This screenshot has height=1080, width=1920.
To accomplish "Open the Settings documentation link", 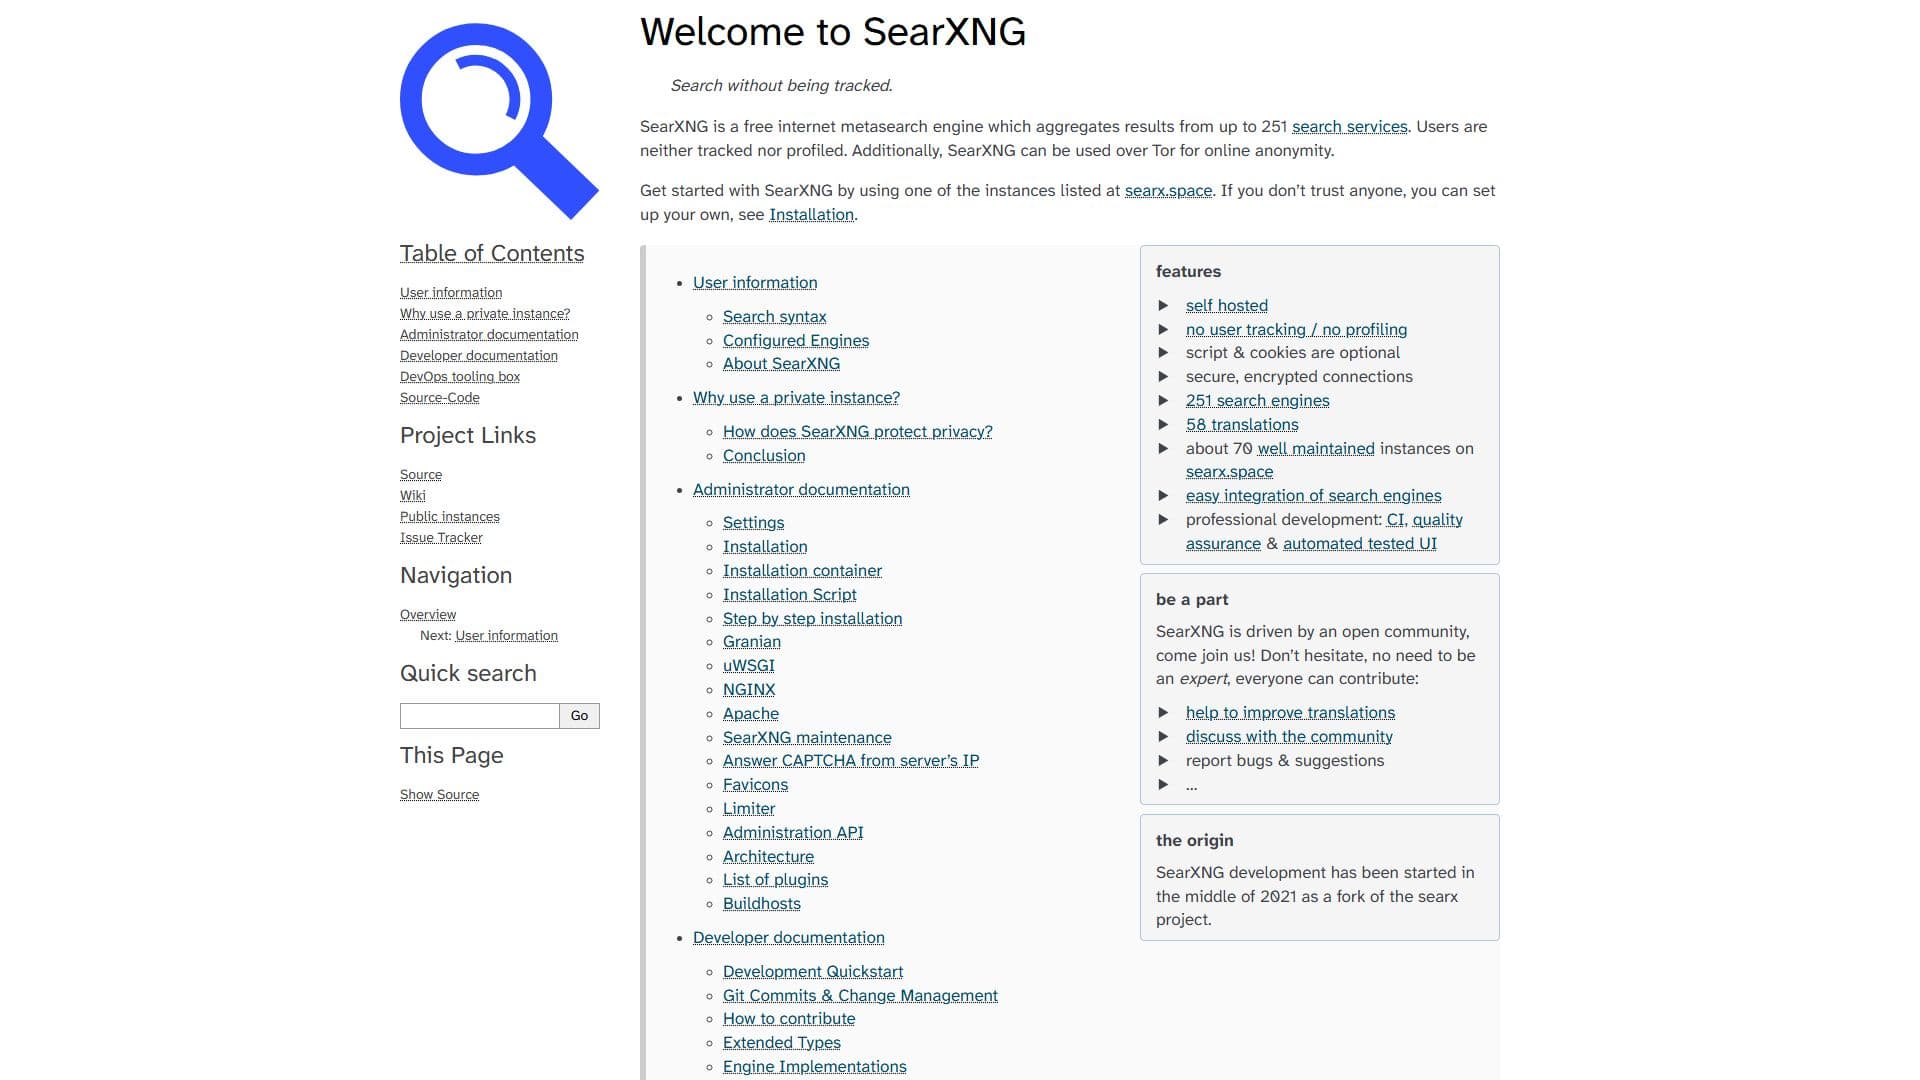I will 753,523.
